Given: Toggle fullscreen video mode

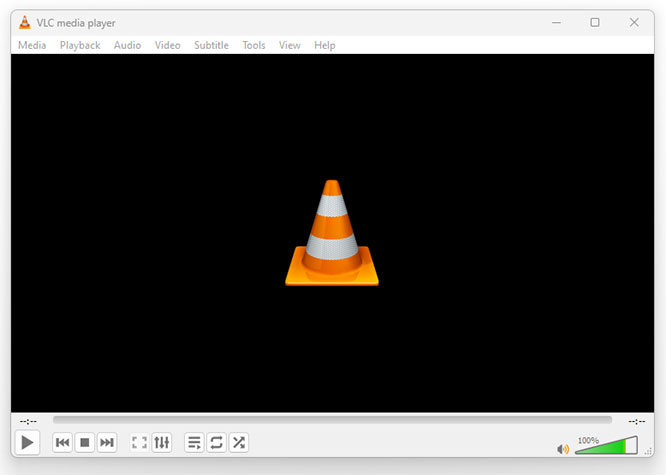Looking at the screenshot, I should [139, 443].
